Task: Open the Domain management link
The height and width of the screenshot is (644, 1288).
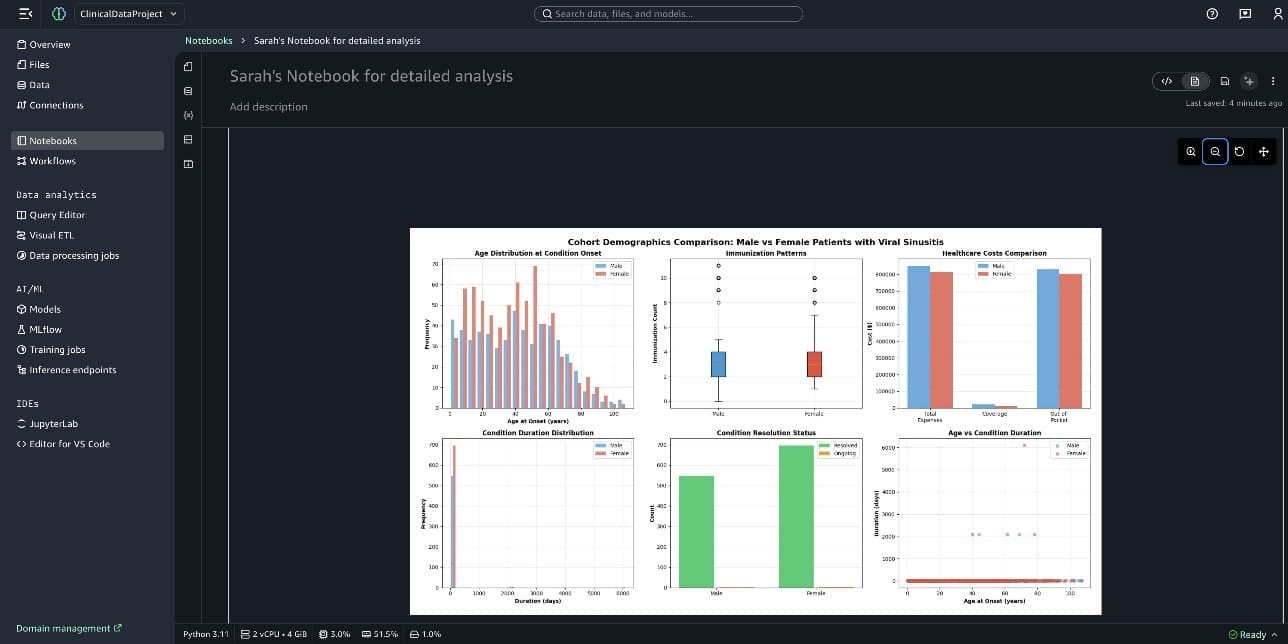Action: 68,628
